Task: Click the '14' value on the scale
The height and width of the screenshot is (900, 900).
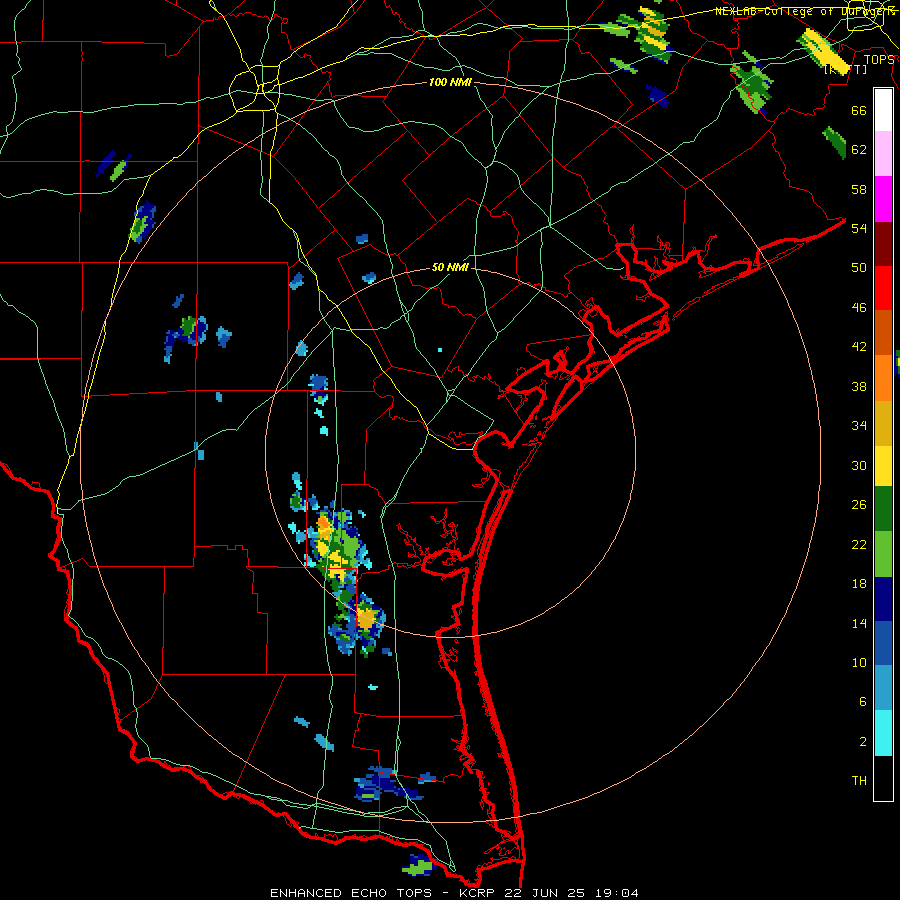Action: (x=859, y=623)
